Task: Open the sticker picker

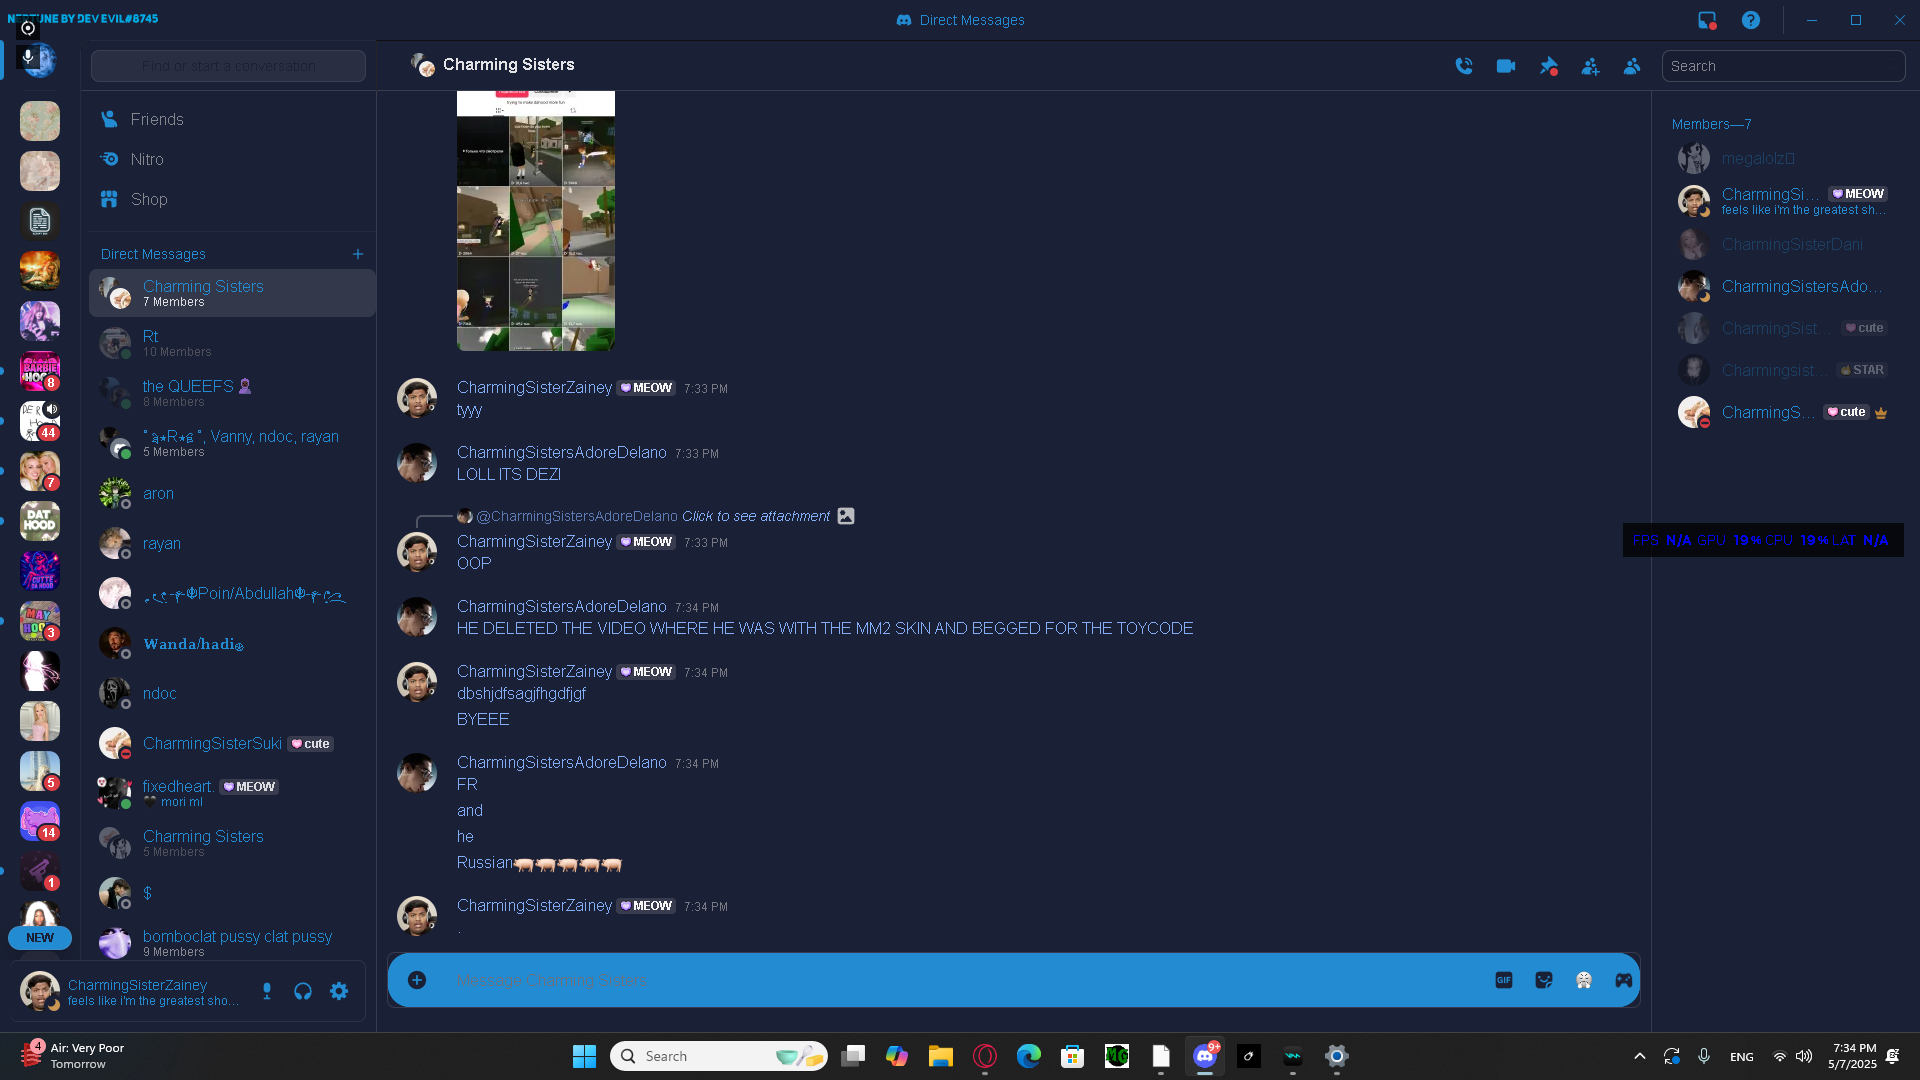Action: (1544, 980)
